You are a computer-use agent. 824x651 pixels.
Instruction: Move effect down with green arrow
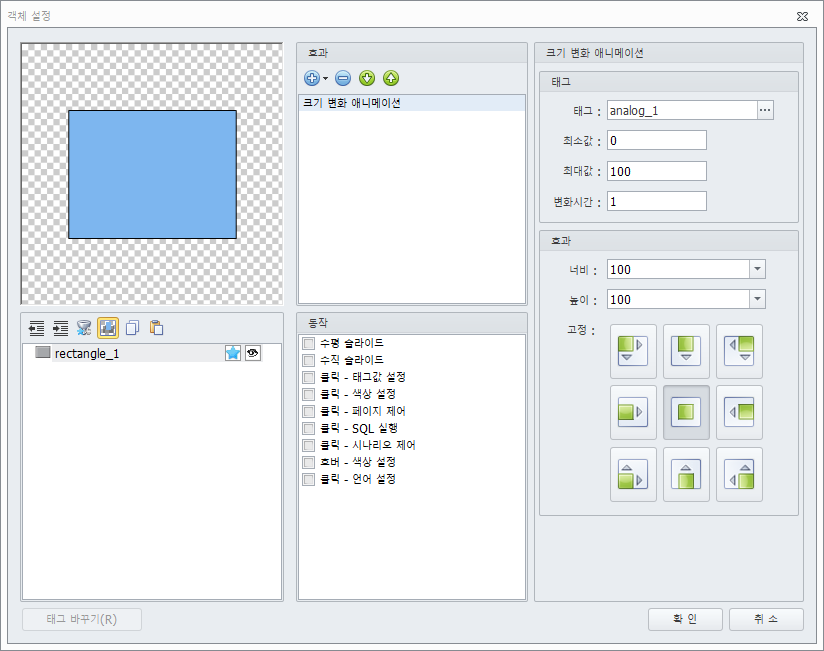367,78
